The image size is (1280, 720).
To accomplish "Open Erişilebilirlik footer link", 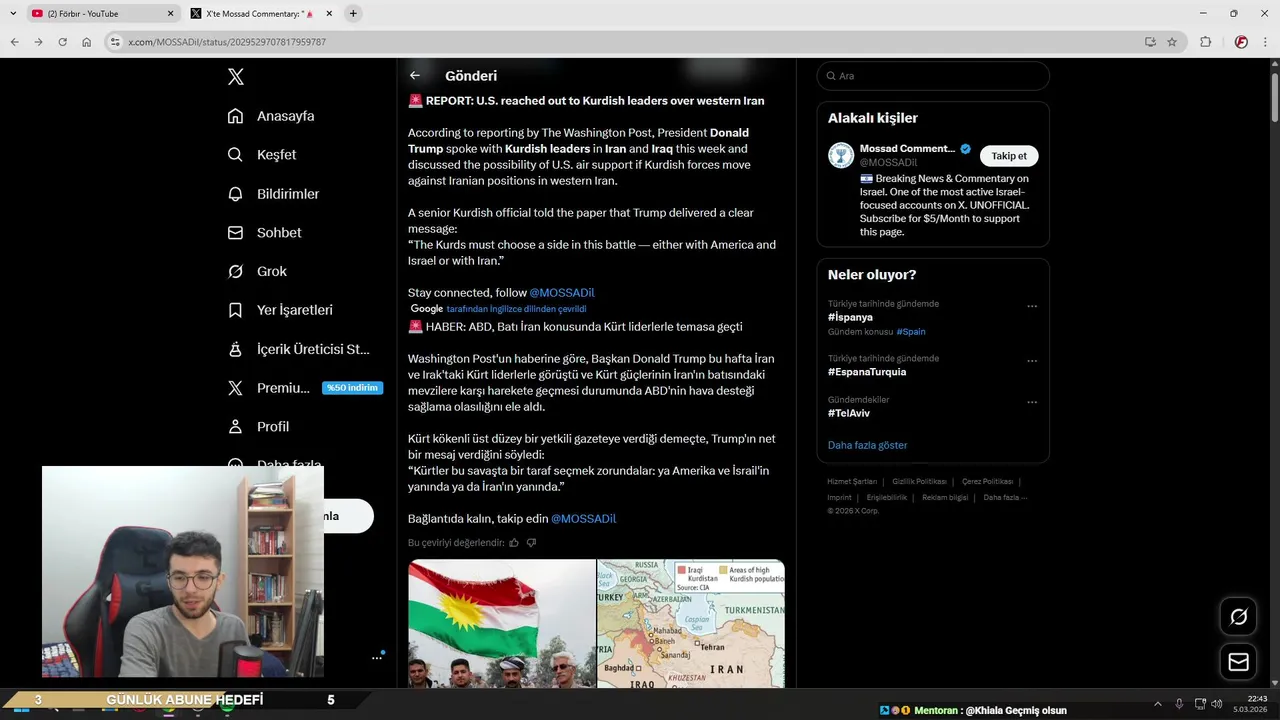I will coord(887,497).
